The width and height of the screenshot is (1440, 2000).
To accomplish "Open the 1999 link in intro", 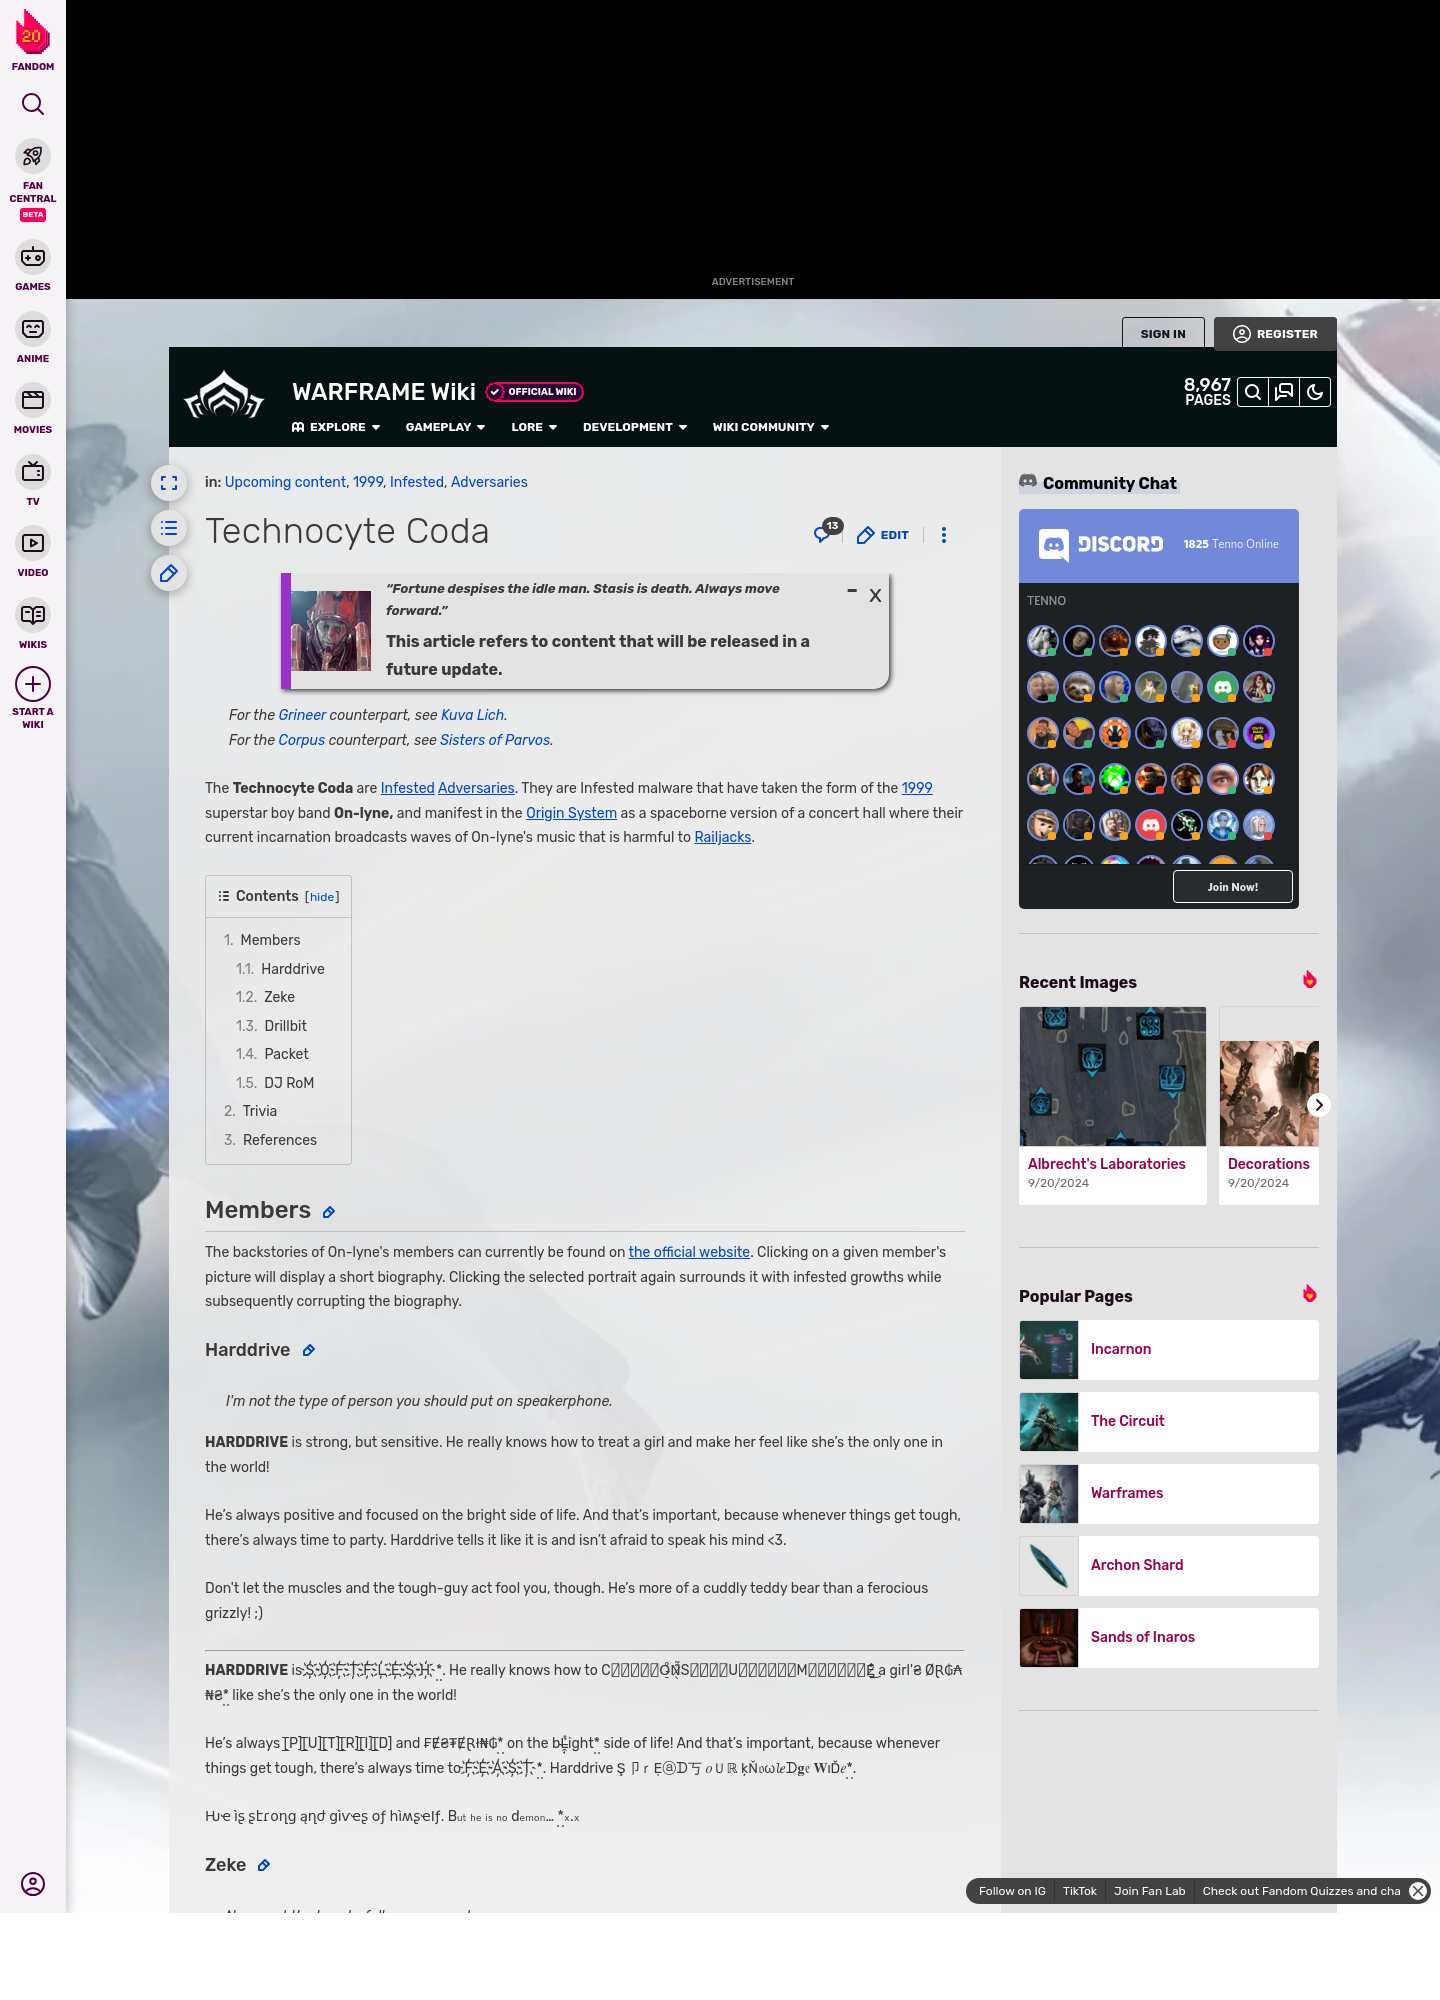I will 917,788.
